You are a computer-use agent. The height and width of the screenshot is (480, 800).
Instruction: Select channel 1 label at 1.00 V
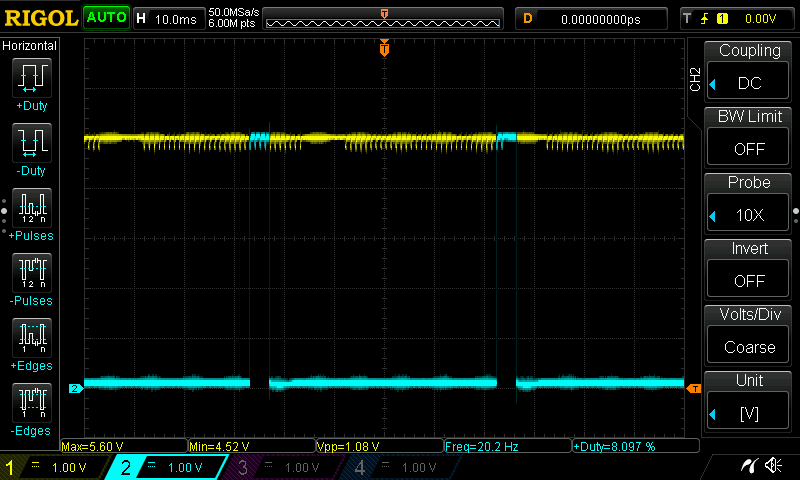(x=54, y=467)
